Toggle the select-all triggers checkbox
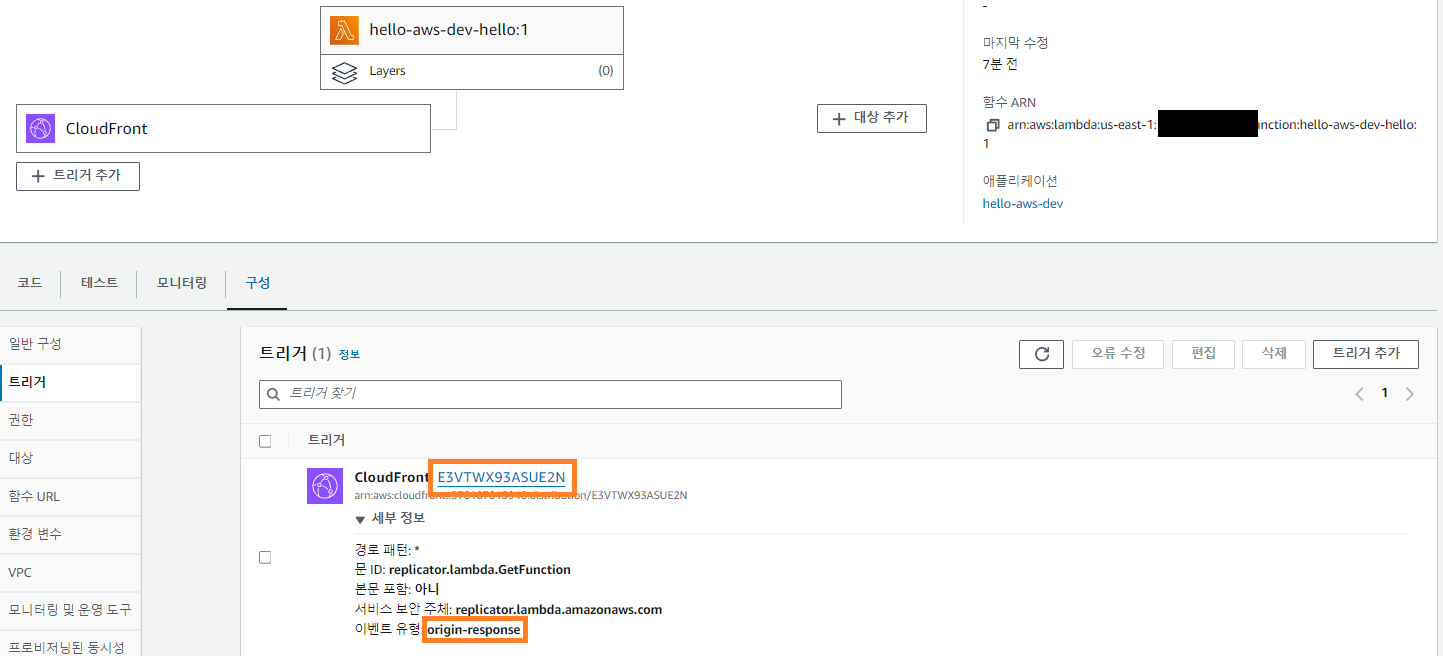Image resolution: width=1443 pixels, height=656 pixels. [265, 441]
